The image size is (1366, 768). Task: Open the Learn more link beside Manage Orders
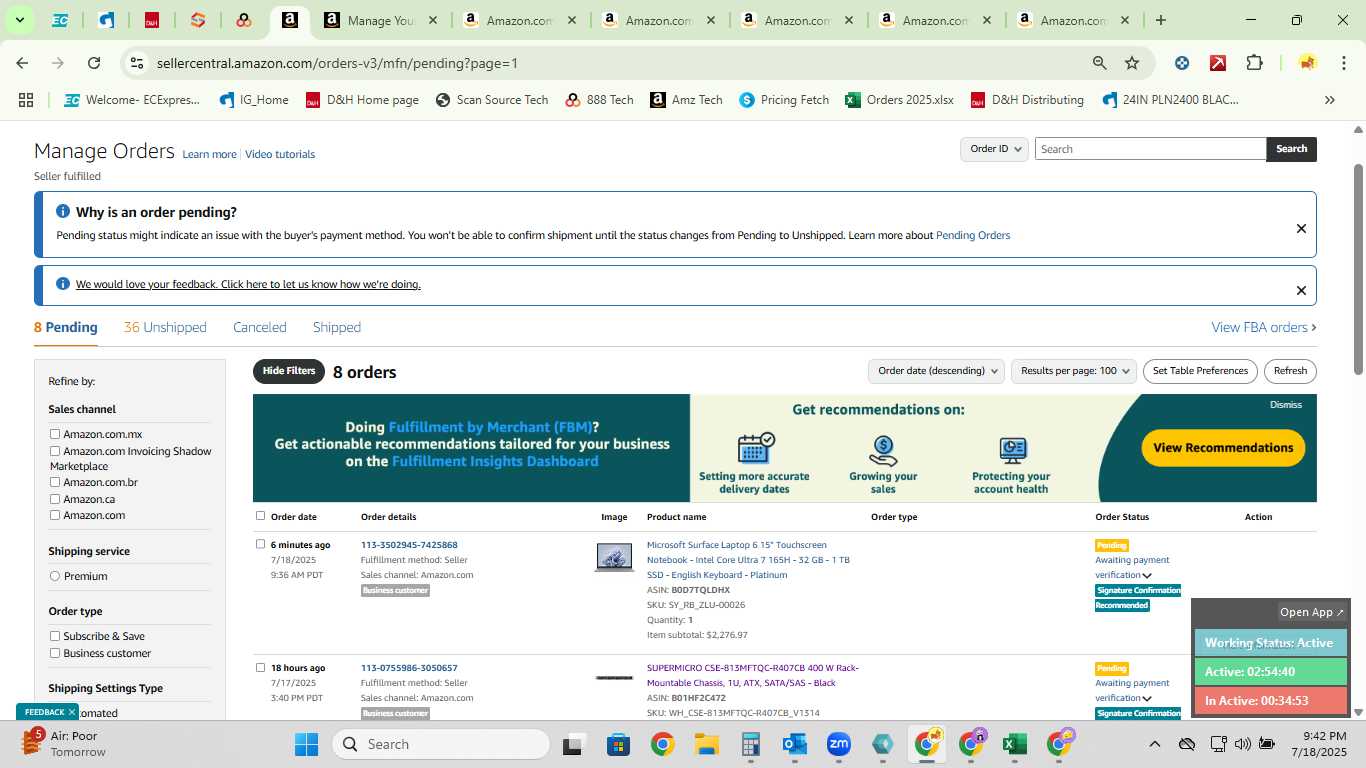(209, 154)
